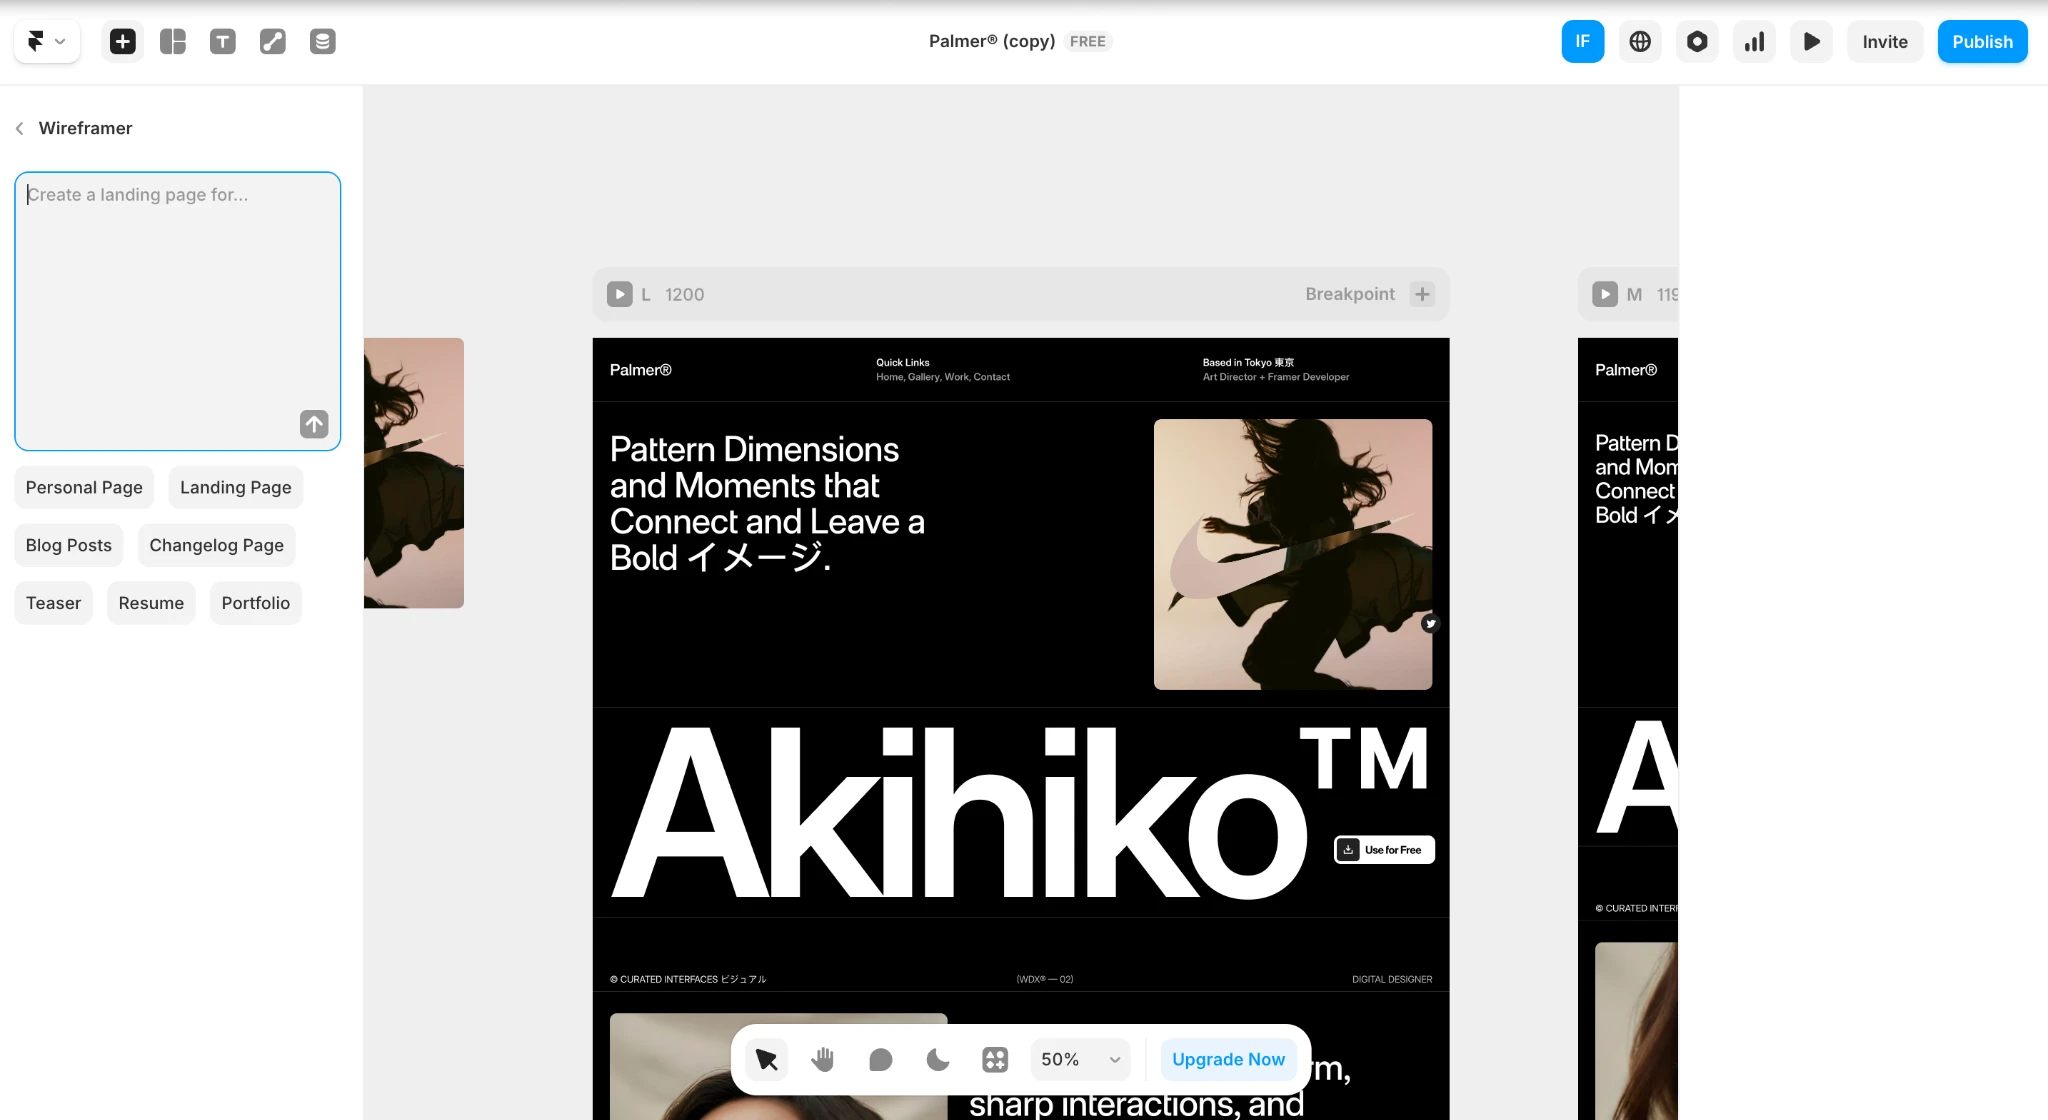
Task: Choose the Blog Posts suggestion
Action: point(69,545)
